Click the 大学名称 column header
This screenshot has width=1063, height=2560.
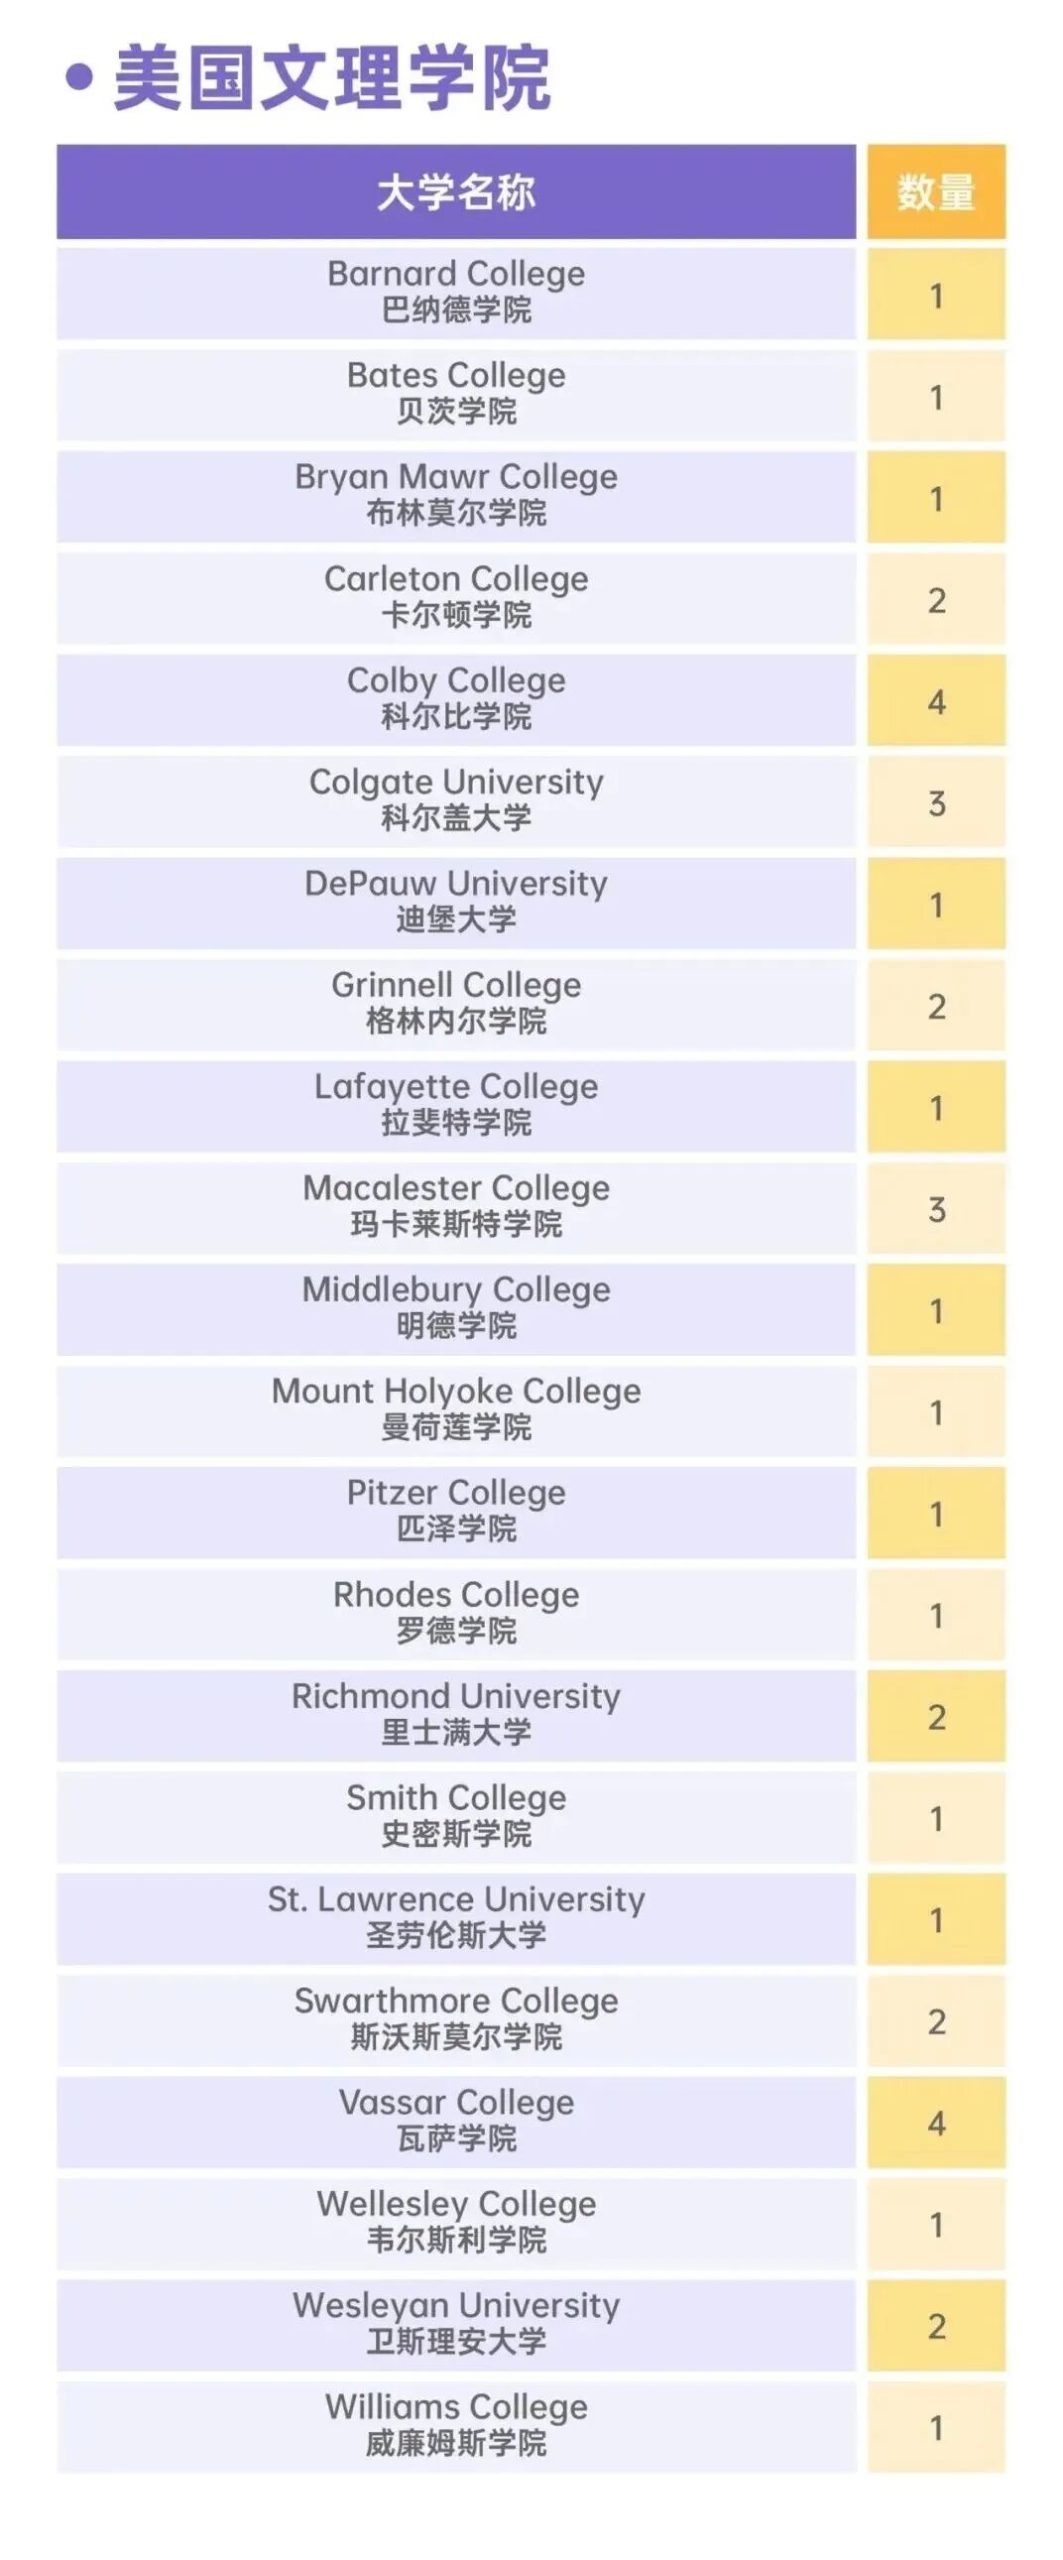456,192
